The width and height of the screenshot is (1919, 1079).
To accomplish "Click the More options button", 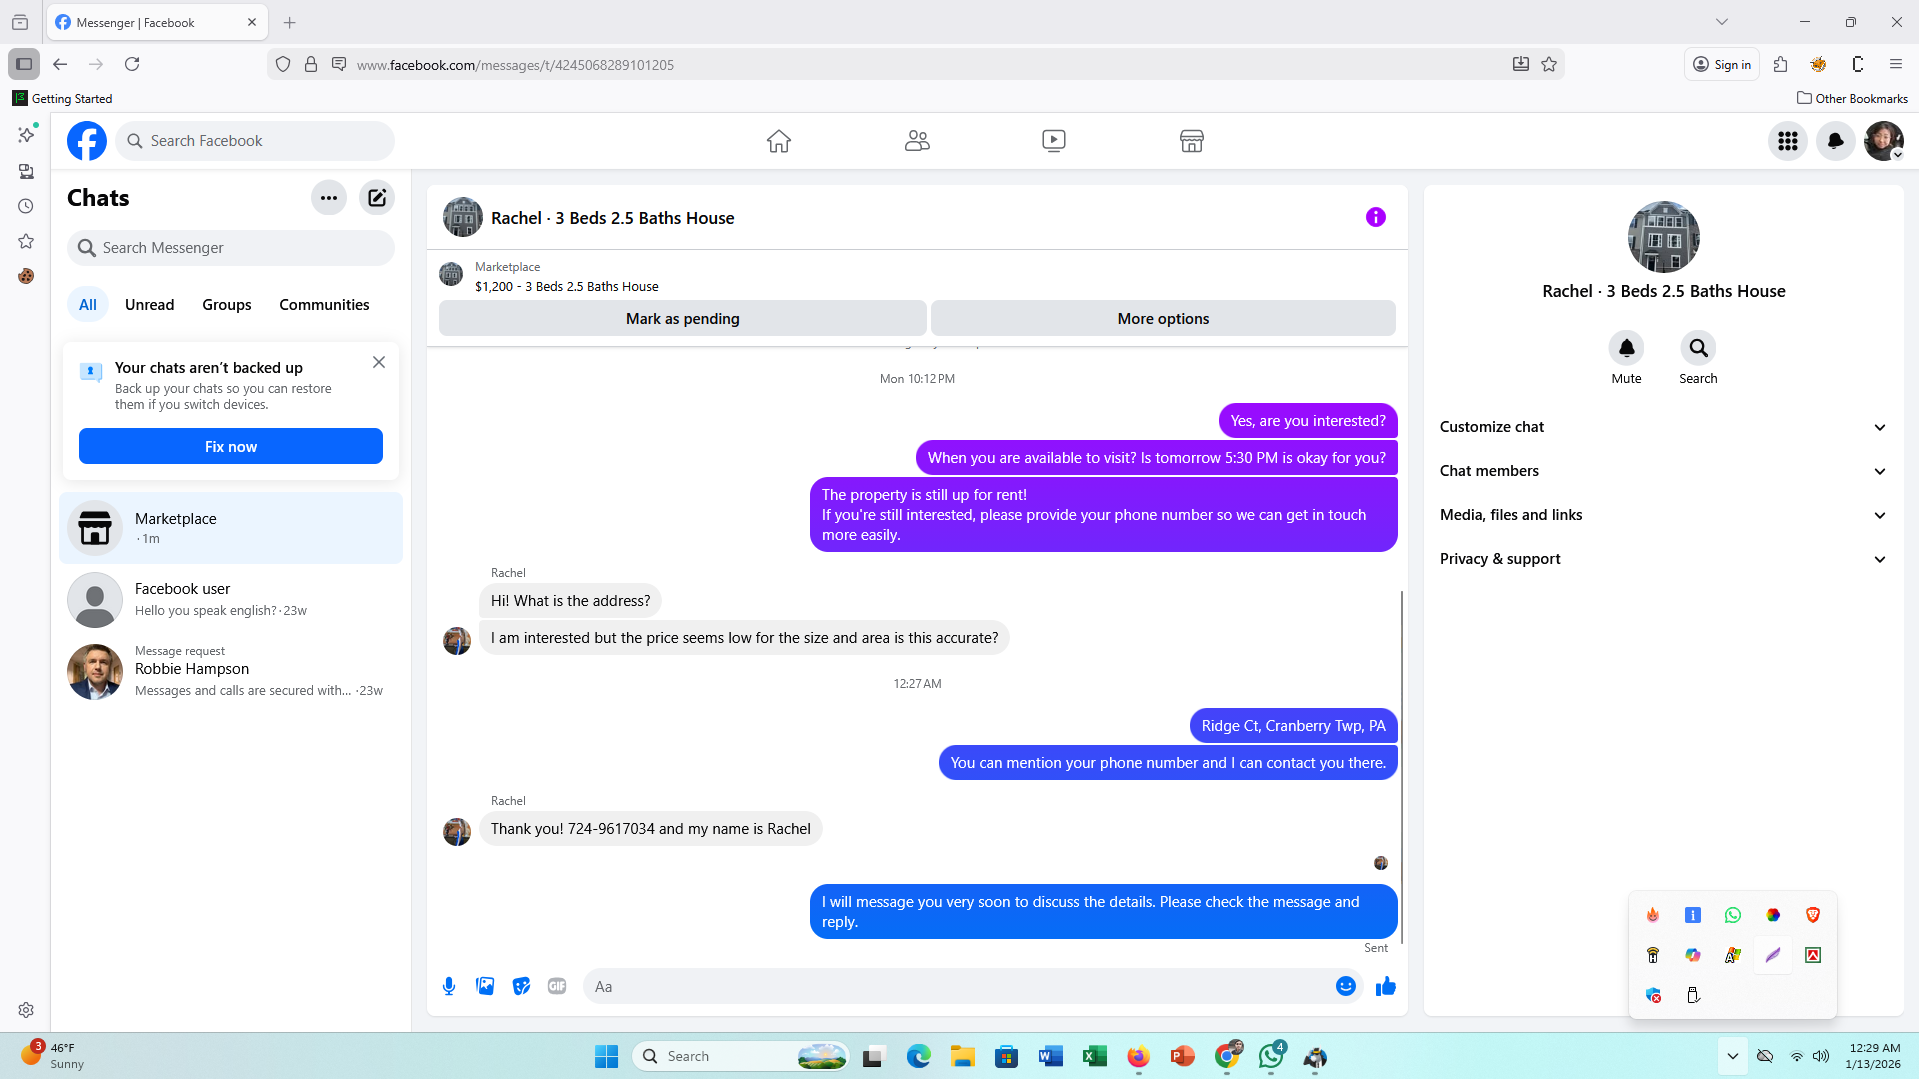I will tap(1163, 318).
